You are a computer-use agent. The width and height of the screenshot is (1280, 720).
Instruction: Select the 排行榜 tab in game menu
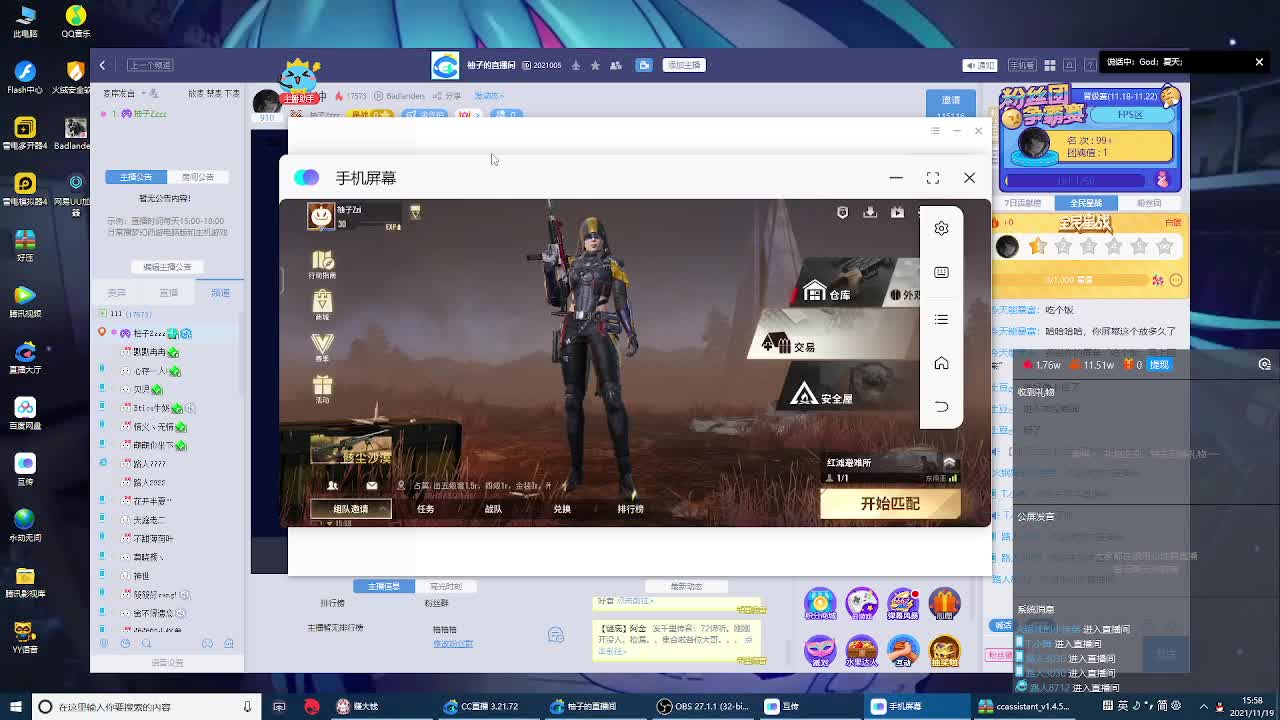click(x=630, y=509)
